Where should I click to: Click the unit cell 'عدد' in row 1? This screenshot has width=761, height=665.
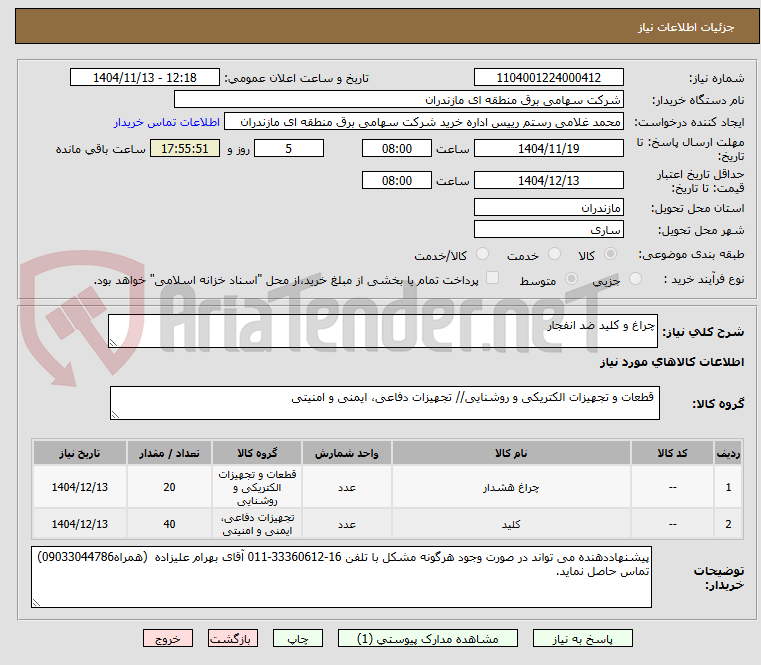point(347,487)
